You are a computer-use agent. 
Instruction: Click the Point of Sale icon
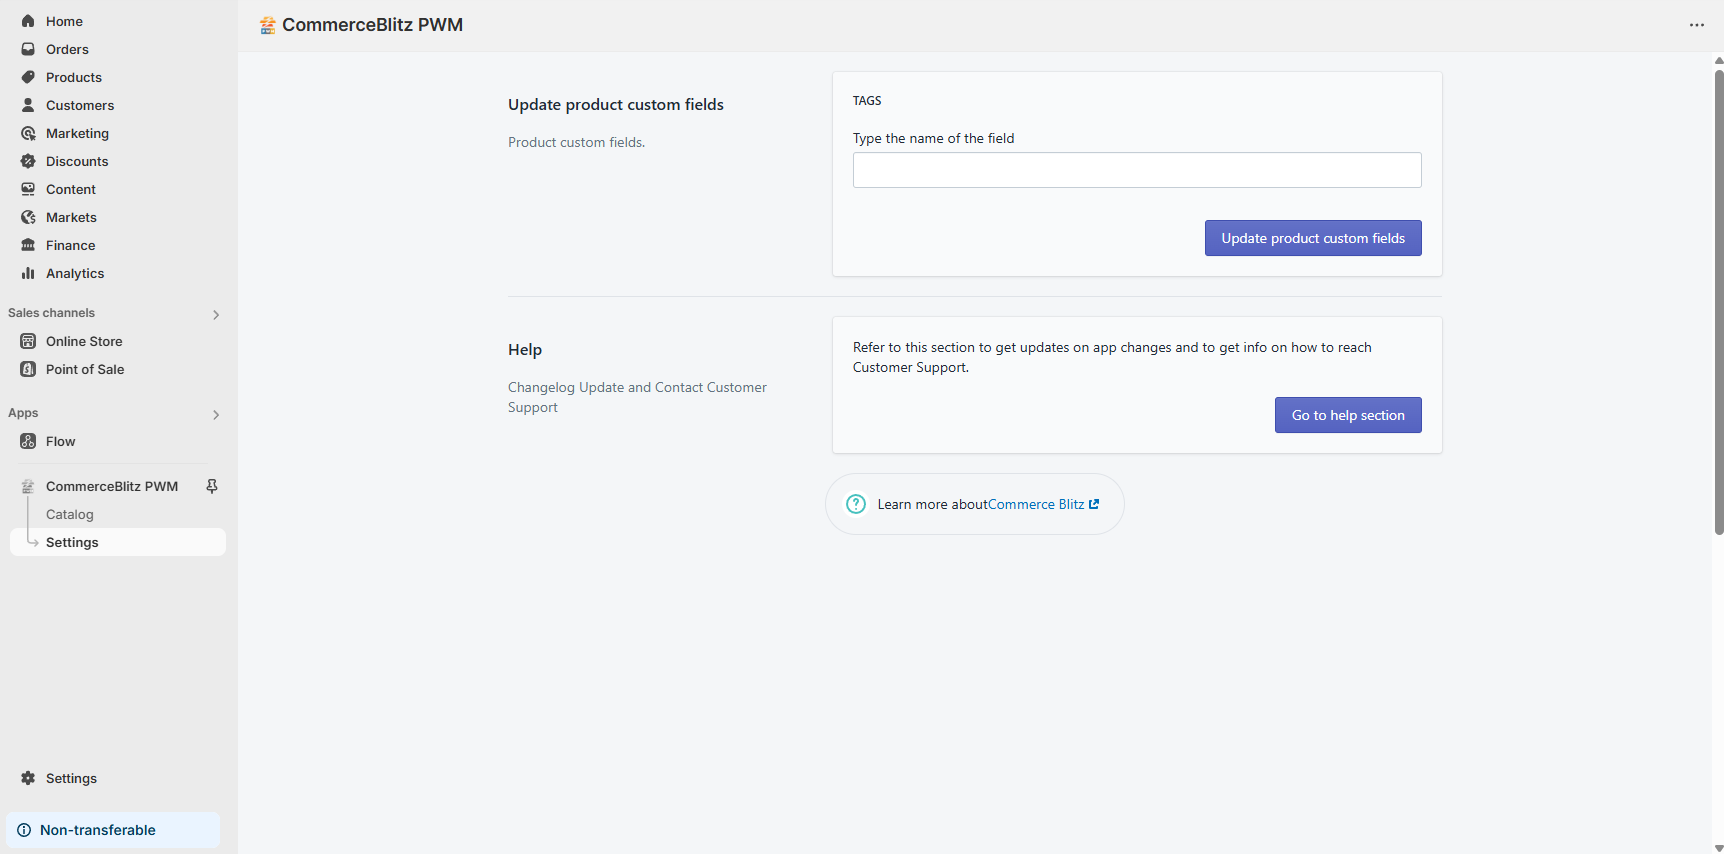pyautogui.click(x=28, y=369)
